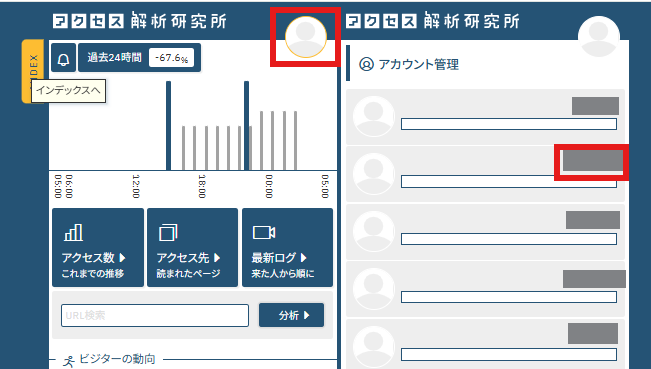Click the gray button in fifth account row
This screenshot has width=651, height=369.
(593, 334)
